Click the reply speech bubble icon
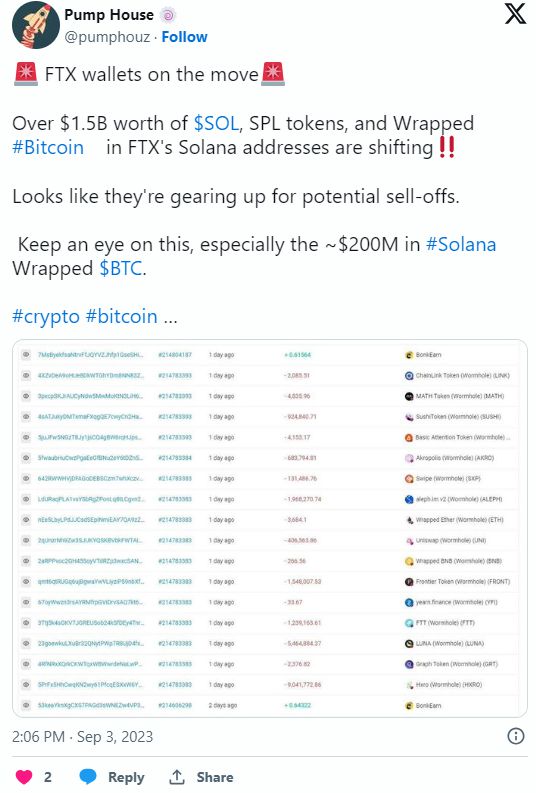Viewport: 536px width, 793px height. coord(88,777)
